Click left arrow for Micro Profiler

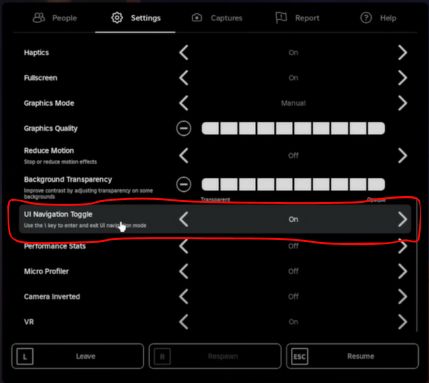click(x=184, y=271)
